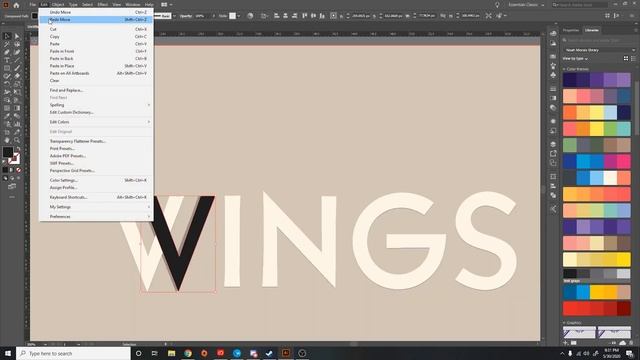Switch Libraries to list view
Image resolution: width=640 pixels, height=360 pixels.
point(633,59)
